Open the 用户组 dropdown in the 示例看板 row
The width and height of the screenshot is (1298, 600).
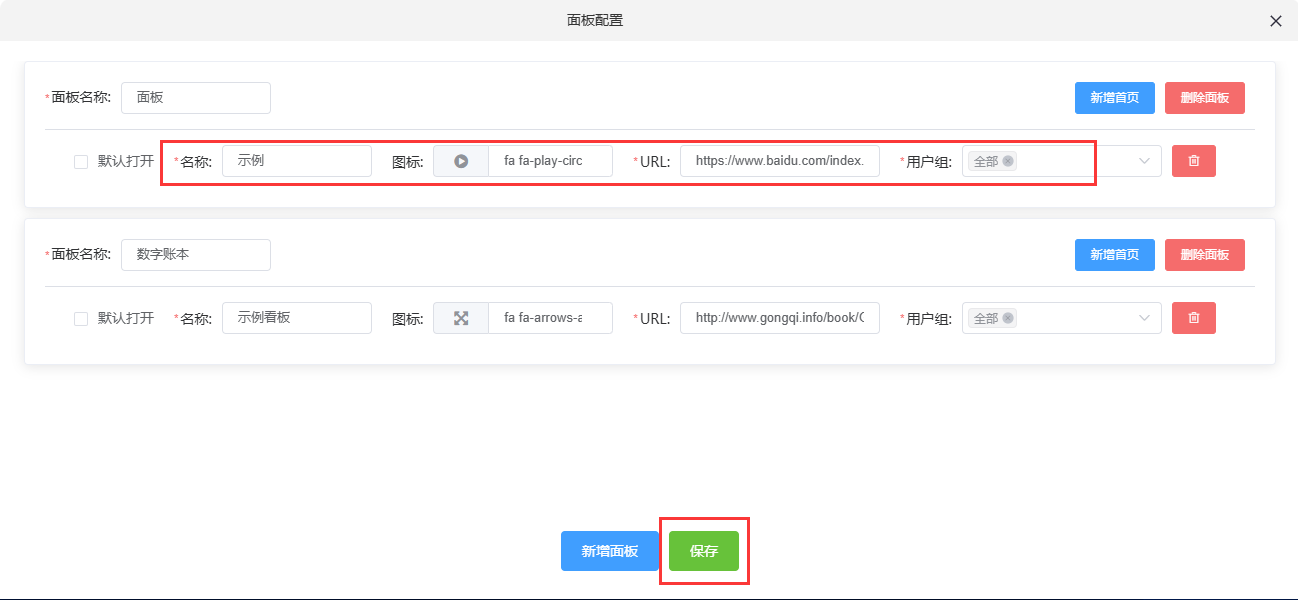click(x=1144, y=318)
